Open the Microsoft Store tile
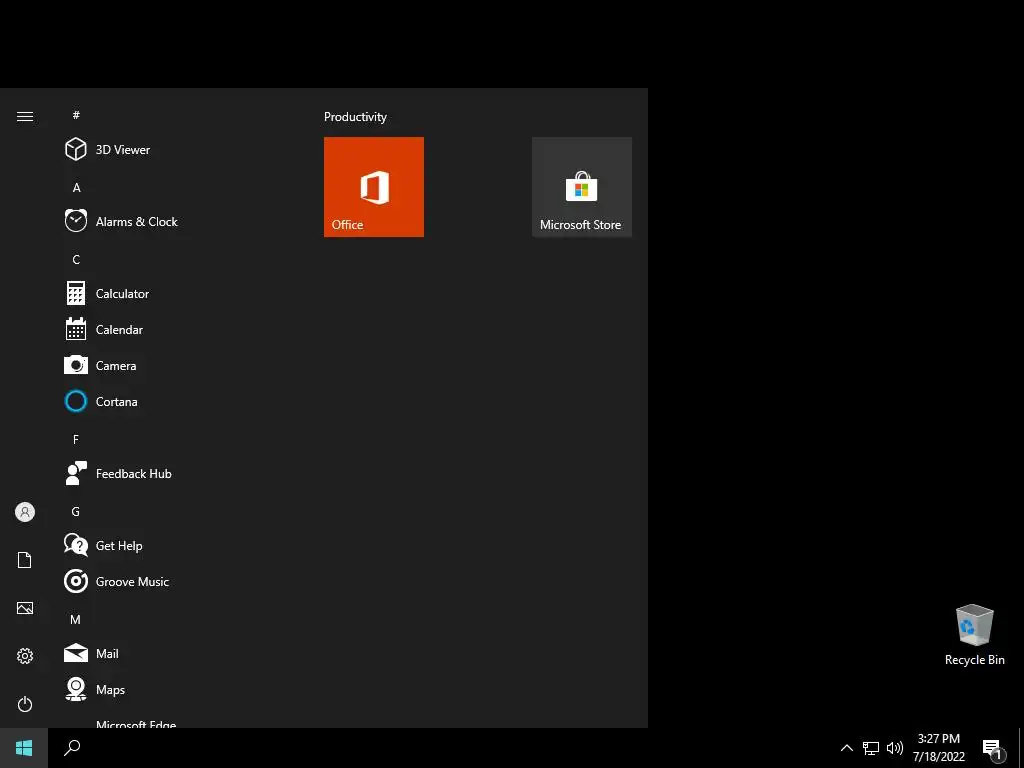This screenshot has width=1024, height=768. tap(582, 187)
